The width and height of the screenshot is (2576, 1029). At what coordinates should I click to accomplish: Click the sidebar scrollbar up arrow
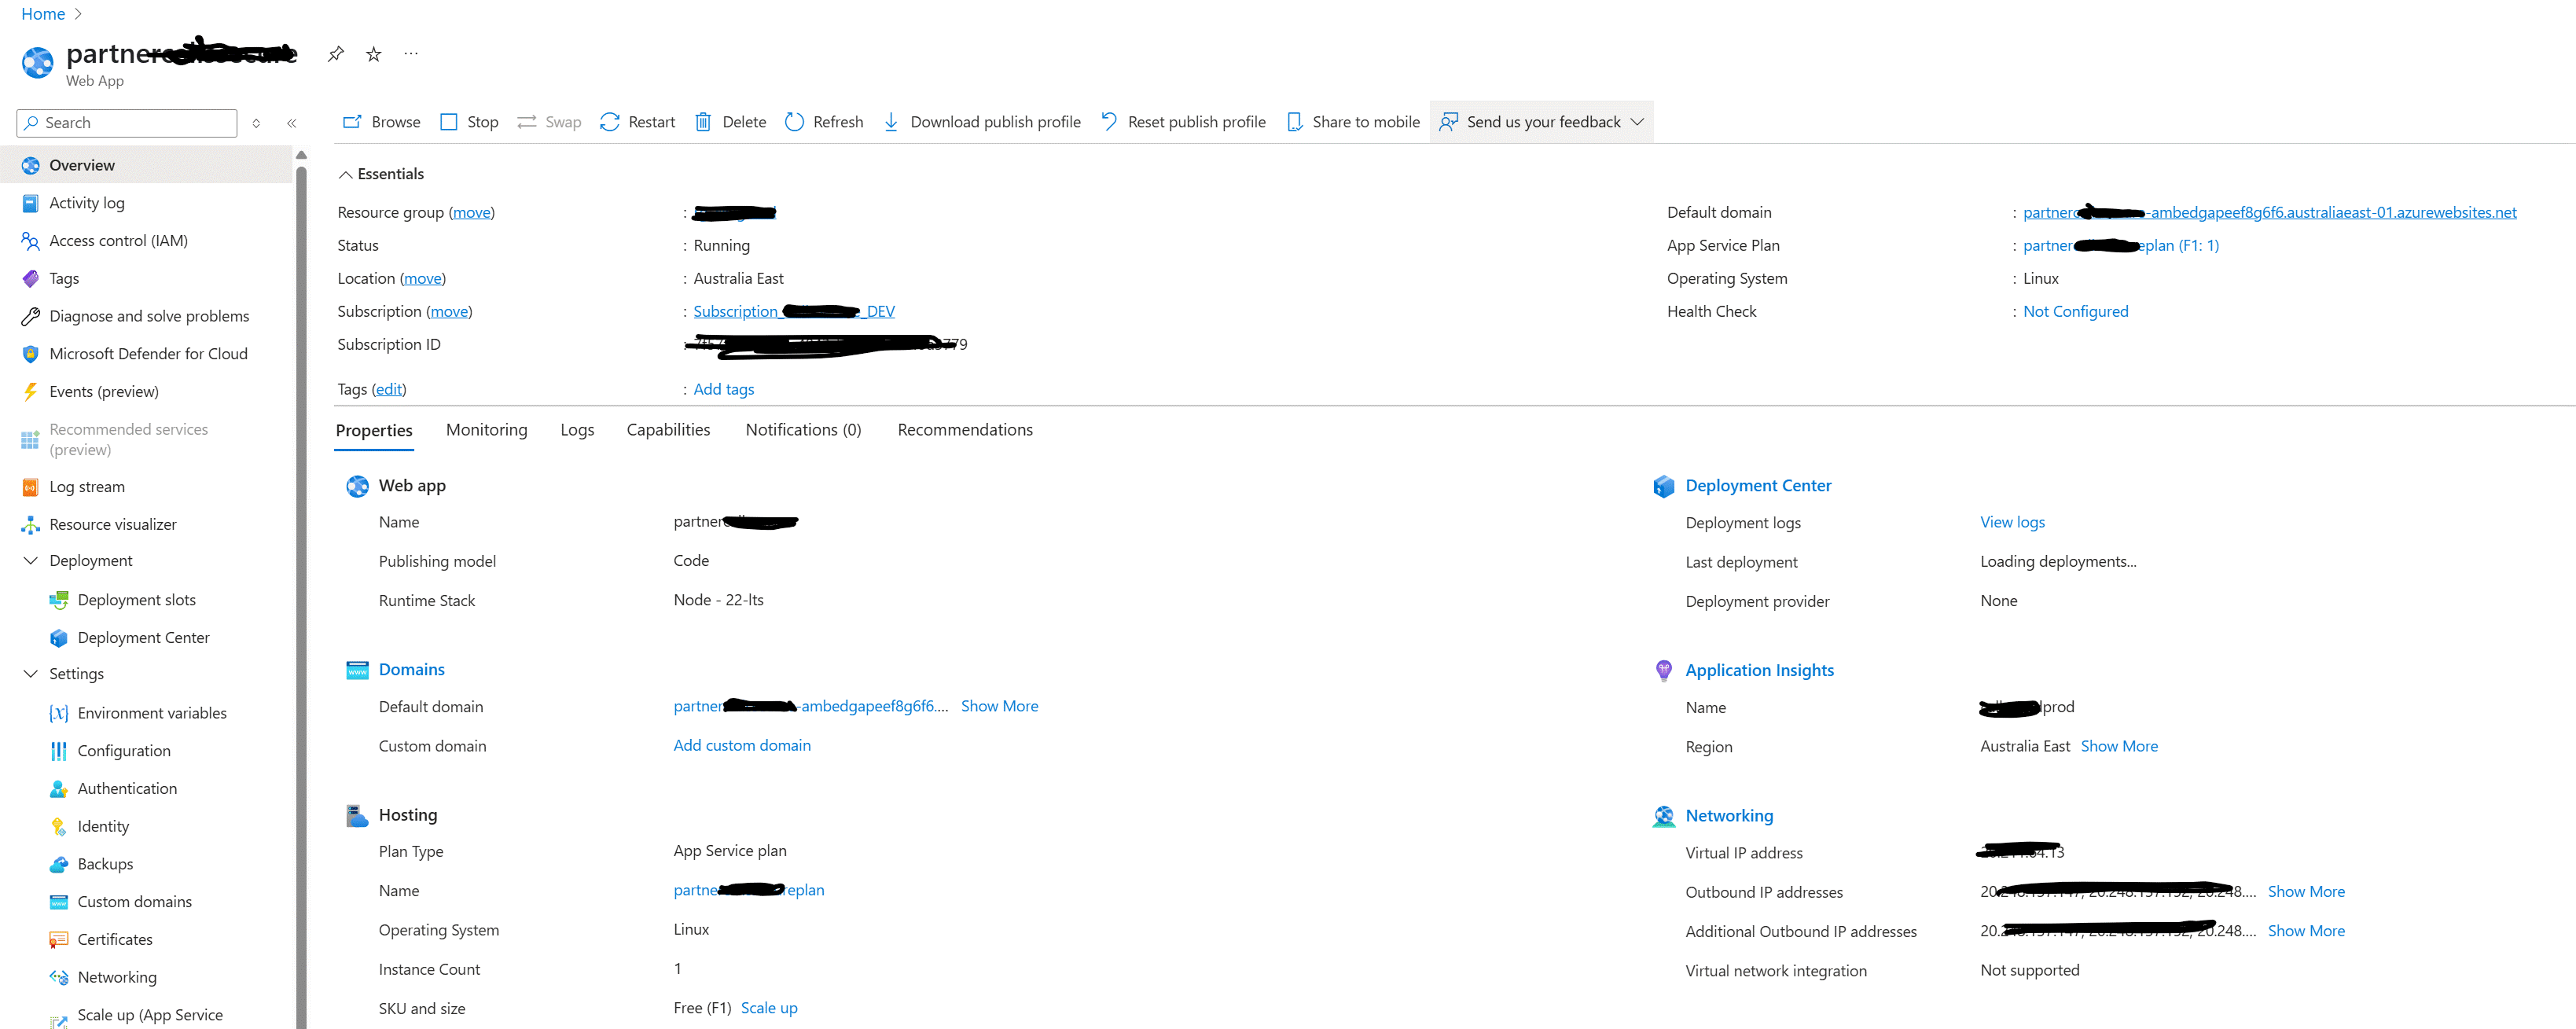(x=301, y=155)
